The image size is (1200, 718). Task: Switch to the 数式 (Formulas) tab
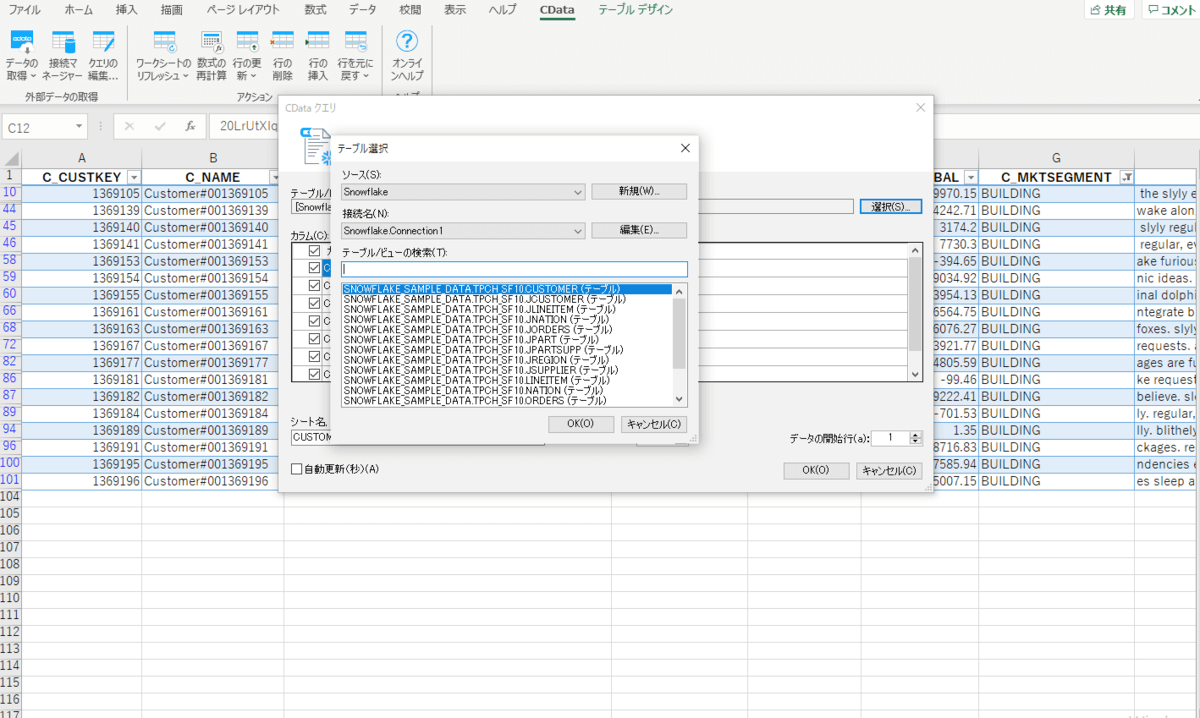click(316, 10)
